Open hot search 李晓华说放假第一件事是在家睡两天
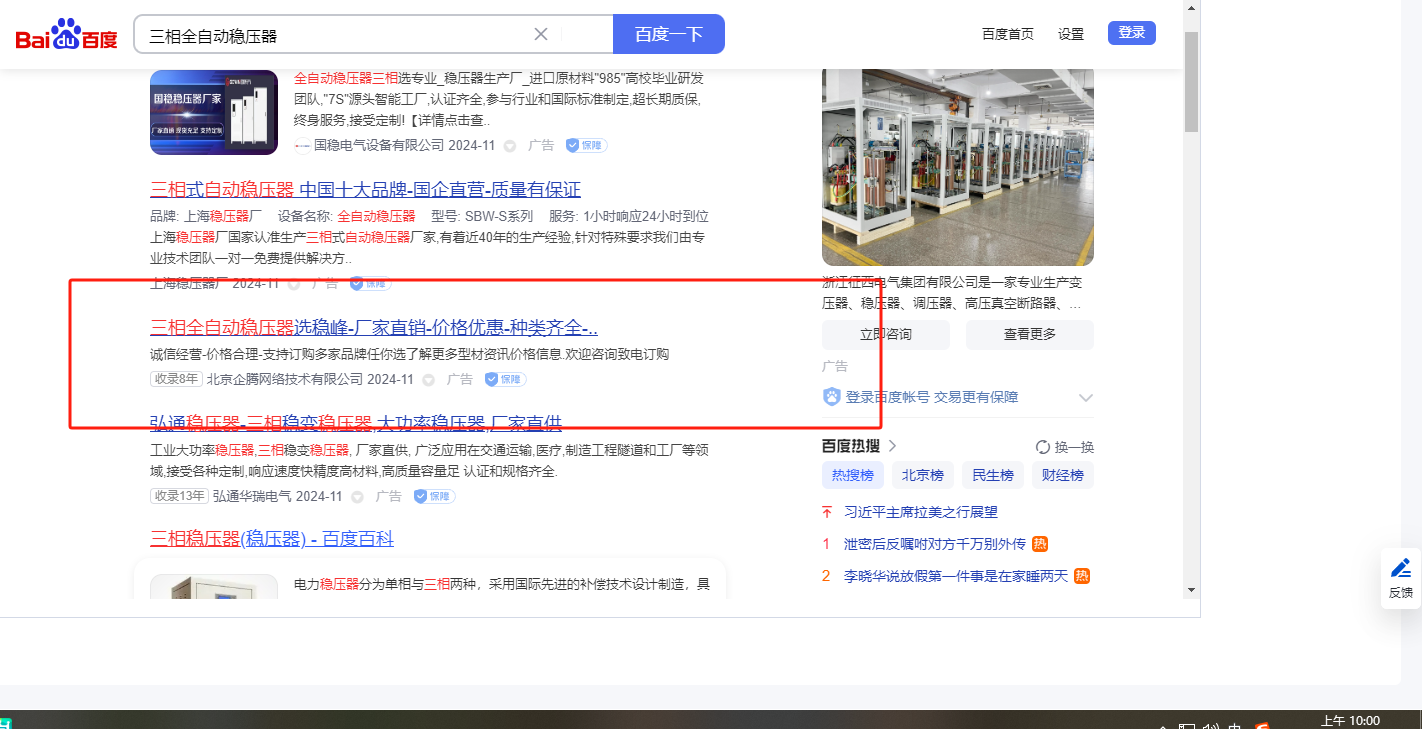Viewport: 1422px width, 729px height. pyautogui.click(x=956, y=577)
